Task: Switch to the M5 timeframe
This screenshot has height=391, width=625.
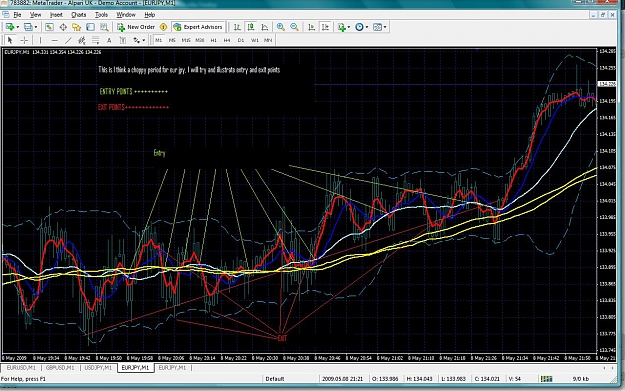Action: tap(172, 40)
